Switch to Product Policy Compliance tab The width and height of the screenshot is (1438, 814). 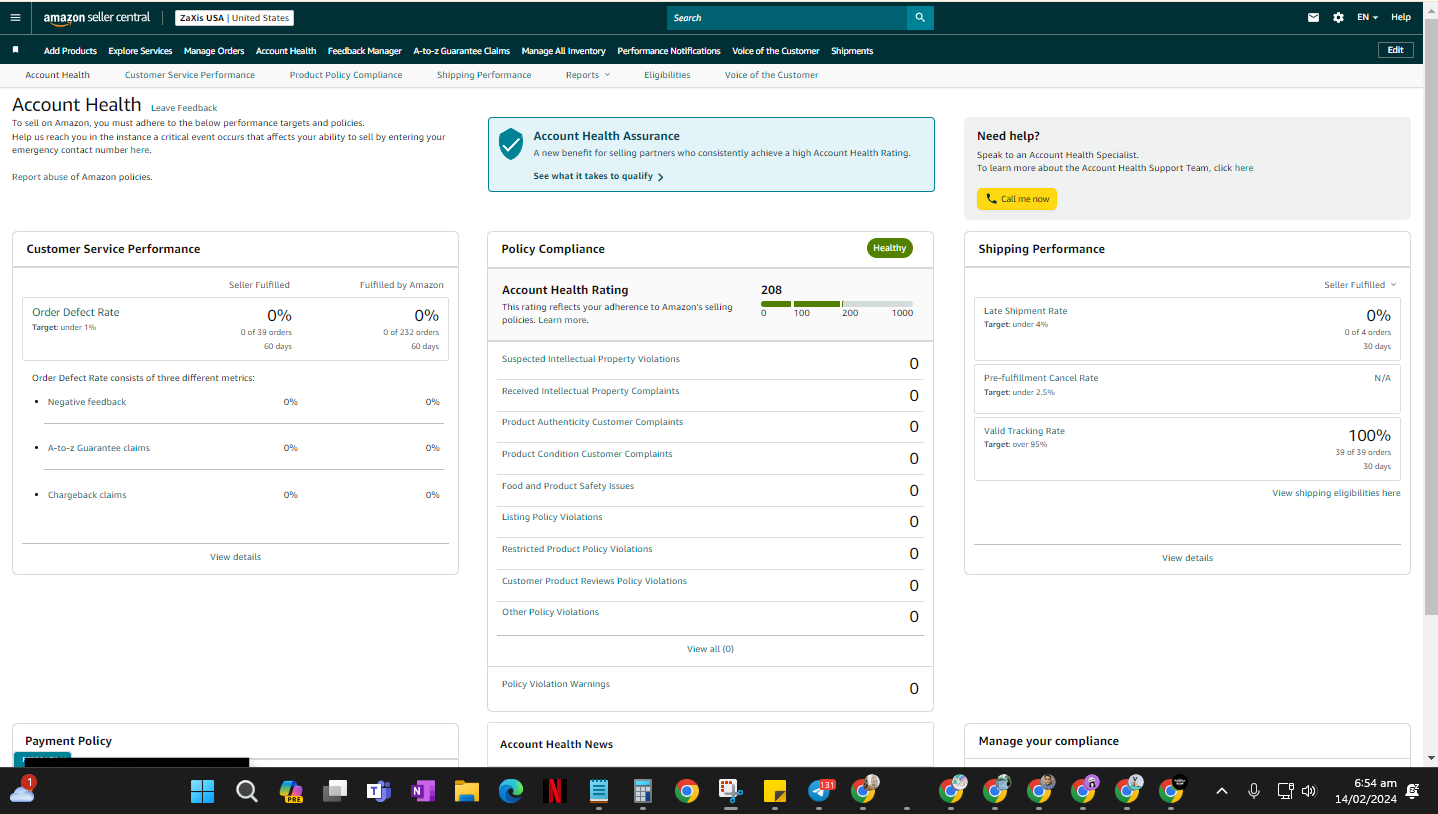[346, 75]
